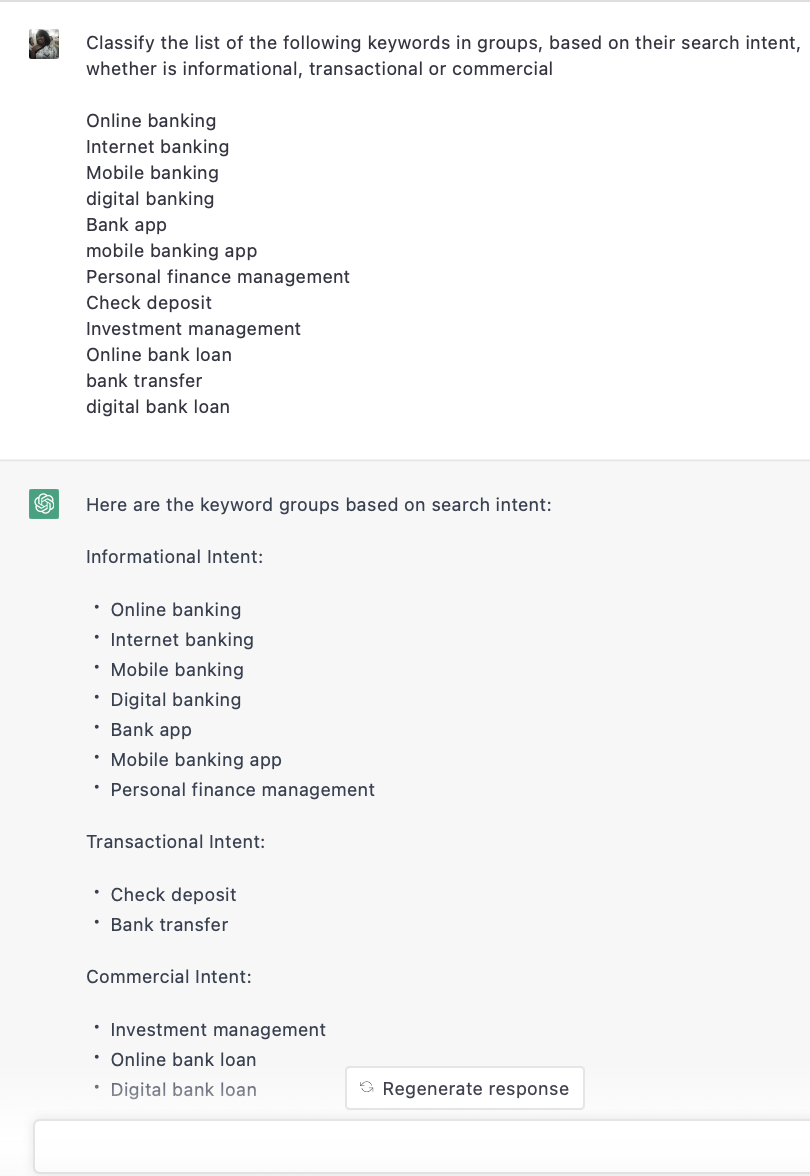Click the 'Commercial Intent:' heading
The height and width of the screenshot is (1176, 810).
coord(168,977)
